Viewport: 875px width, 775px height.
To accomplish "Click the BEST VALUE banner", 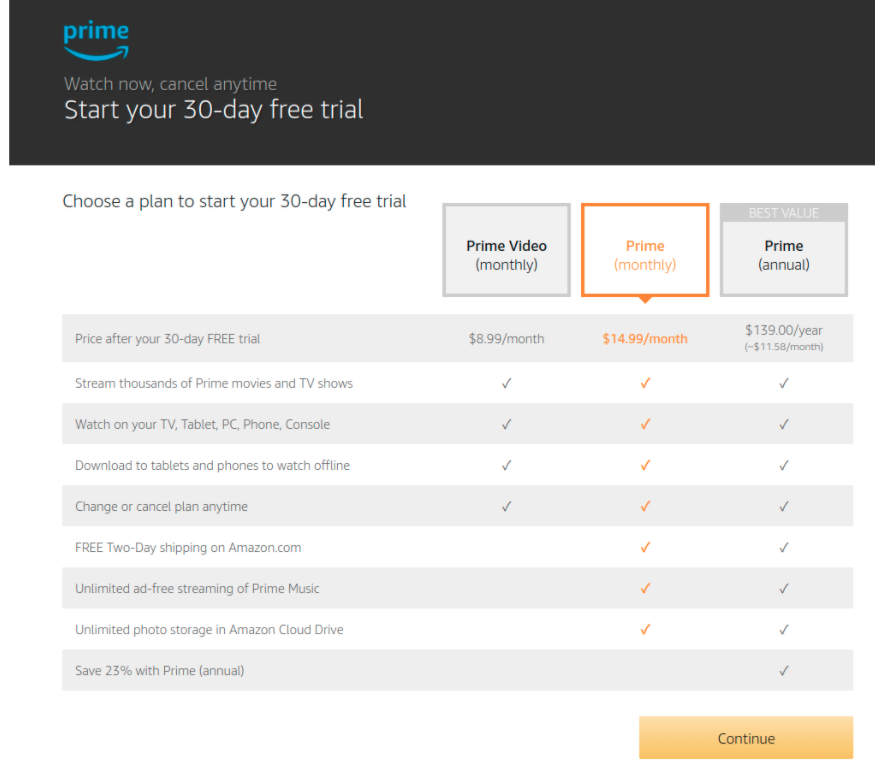I will pos(784,212).
